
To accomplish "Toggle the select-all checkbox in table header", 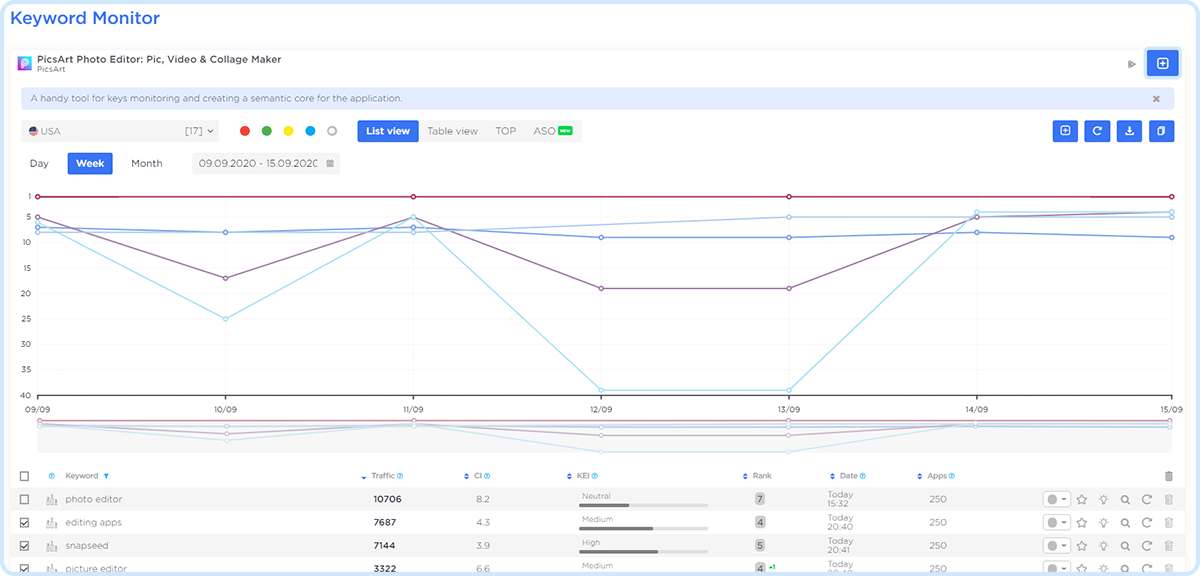I will click(25, 476).
